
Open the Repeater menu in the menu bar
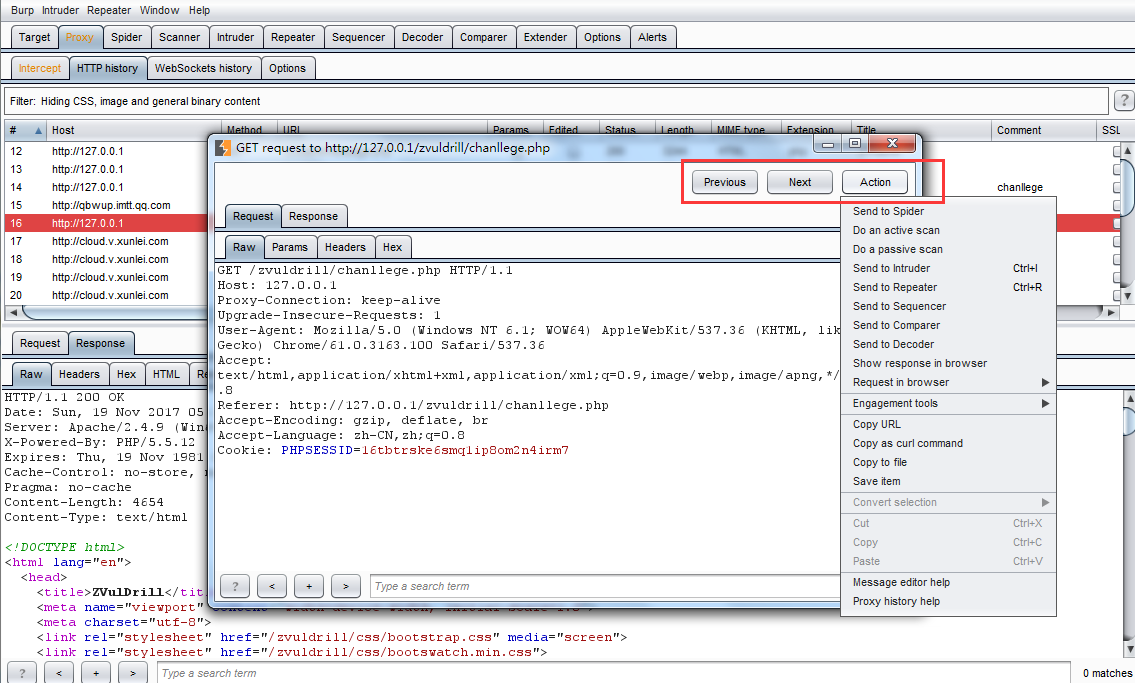coord(109,10)
